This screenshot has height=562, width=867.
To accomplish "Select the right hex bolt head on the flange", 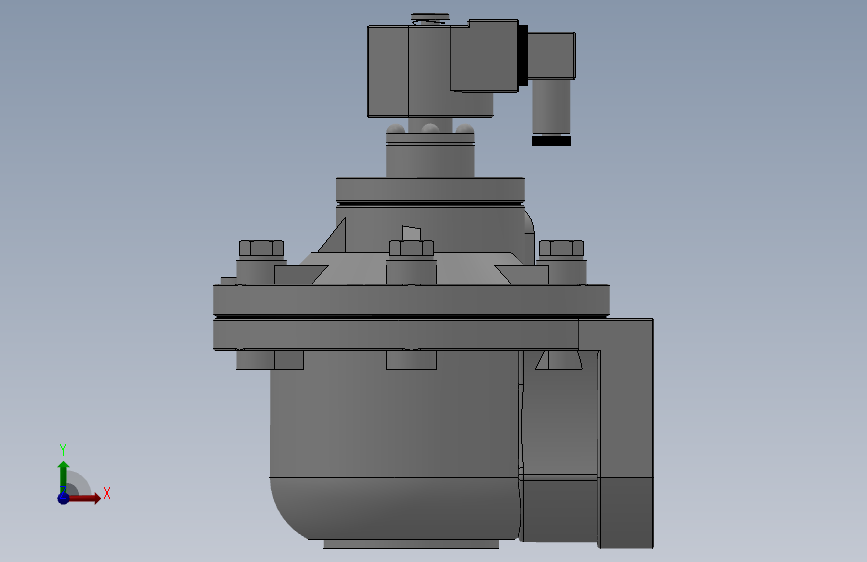I will (x=561, y=248).
